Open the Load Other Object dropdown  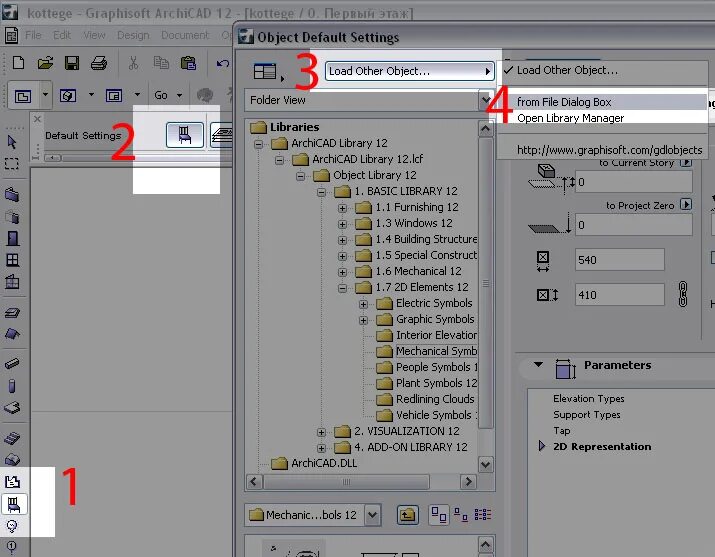[x=409, y=71]
